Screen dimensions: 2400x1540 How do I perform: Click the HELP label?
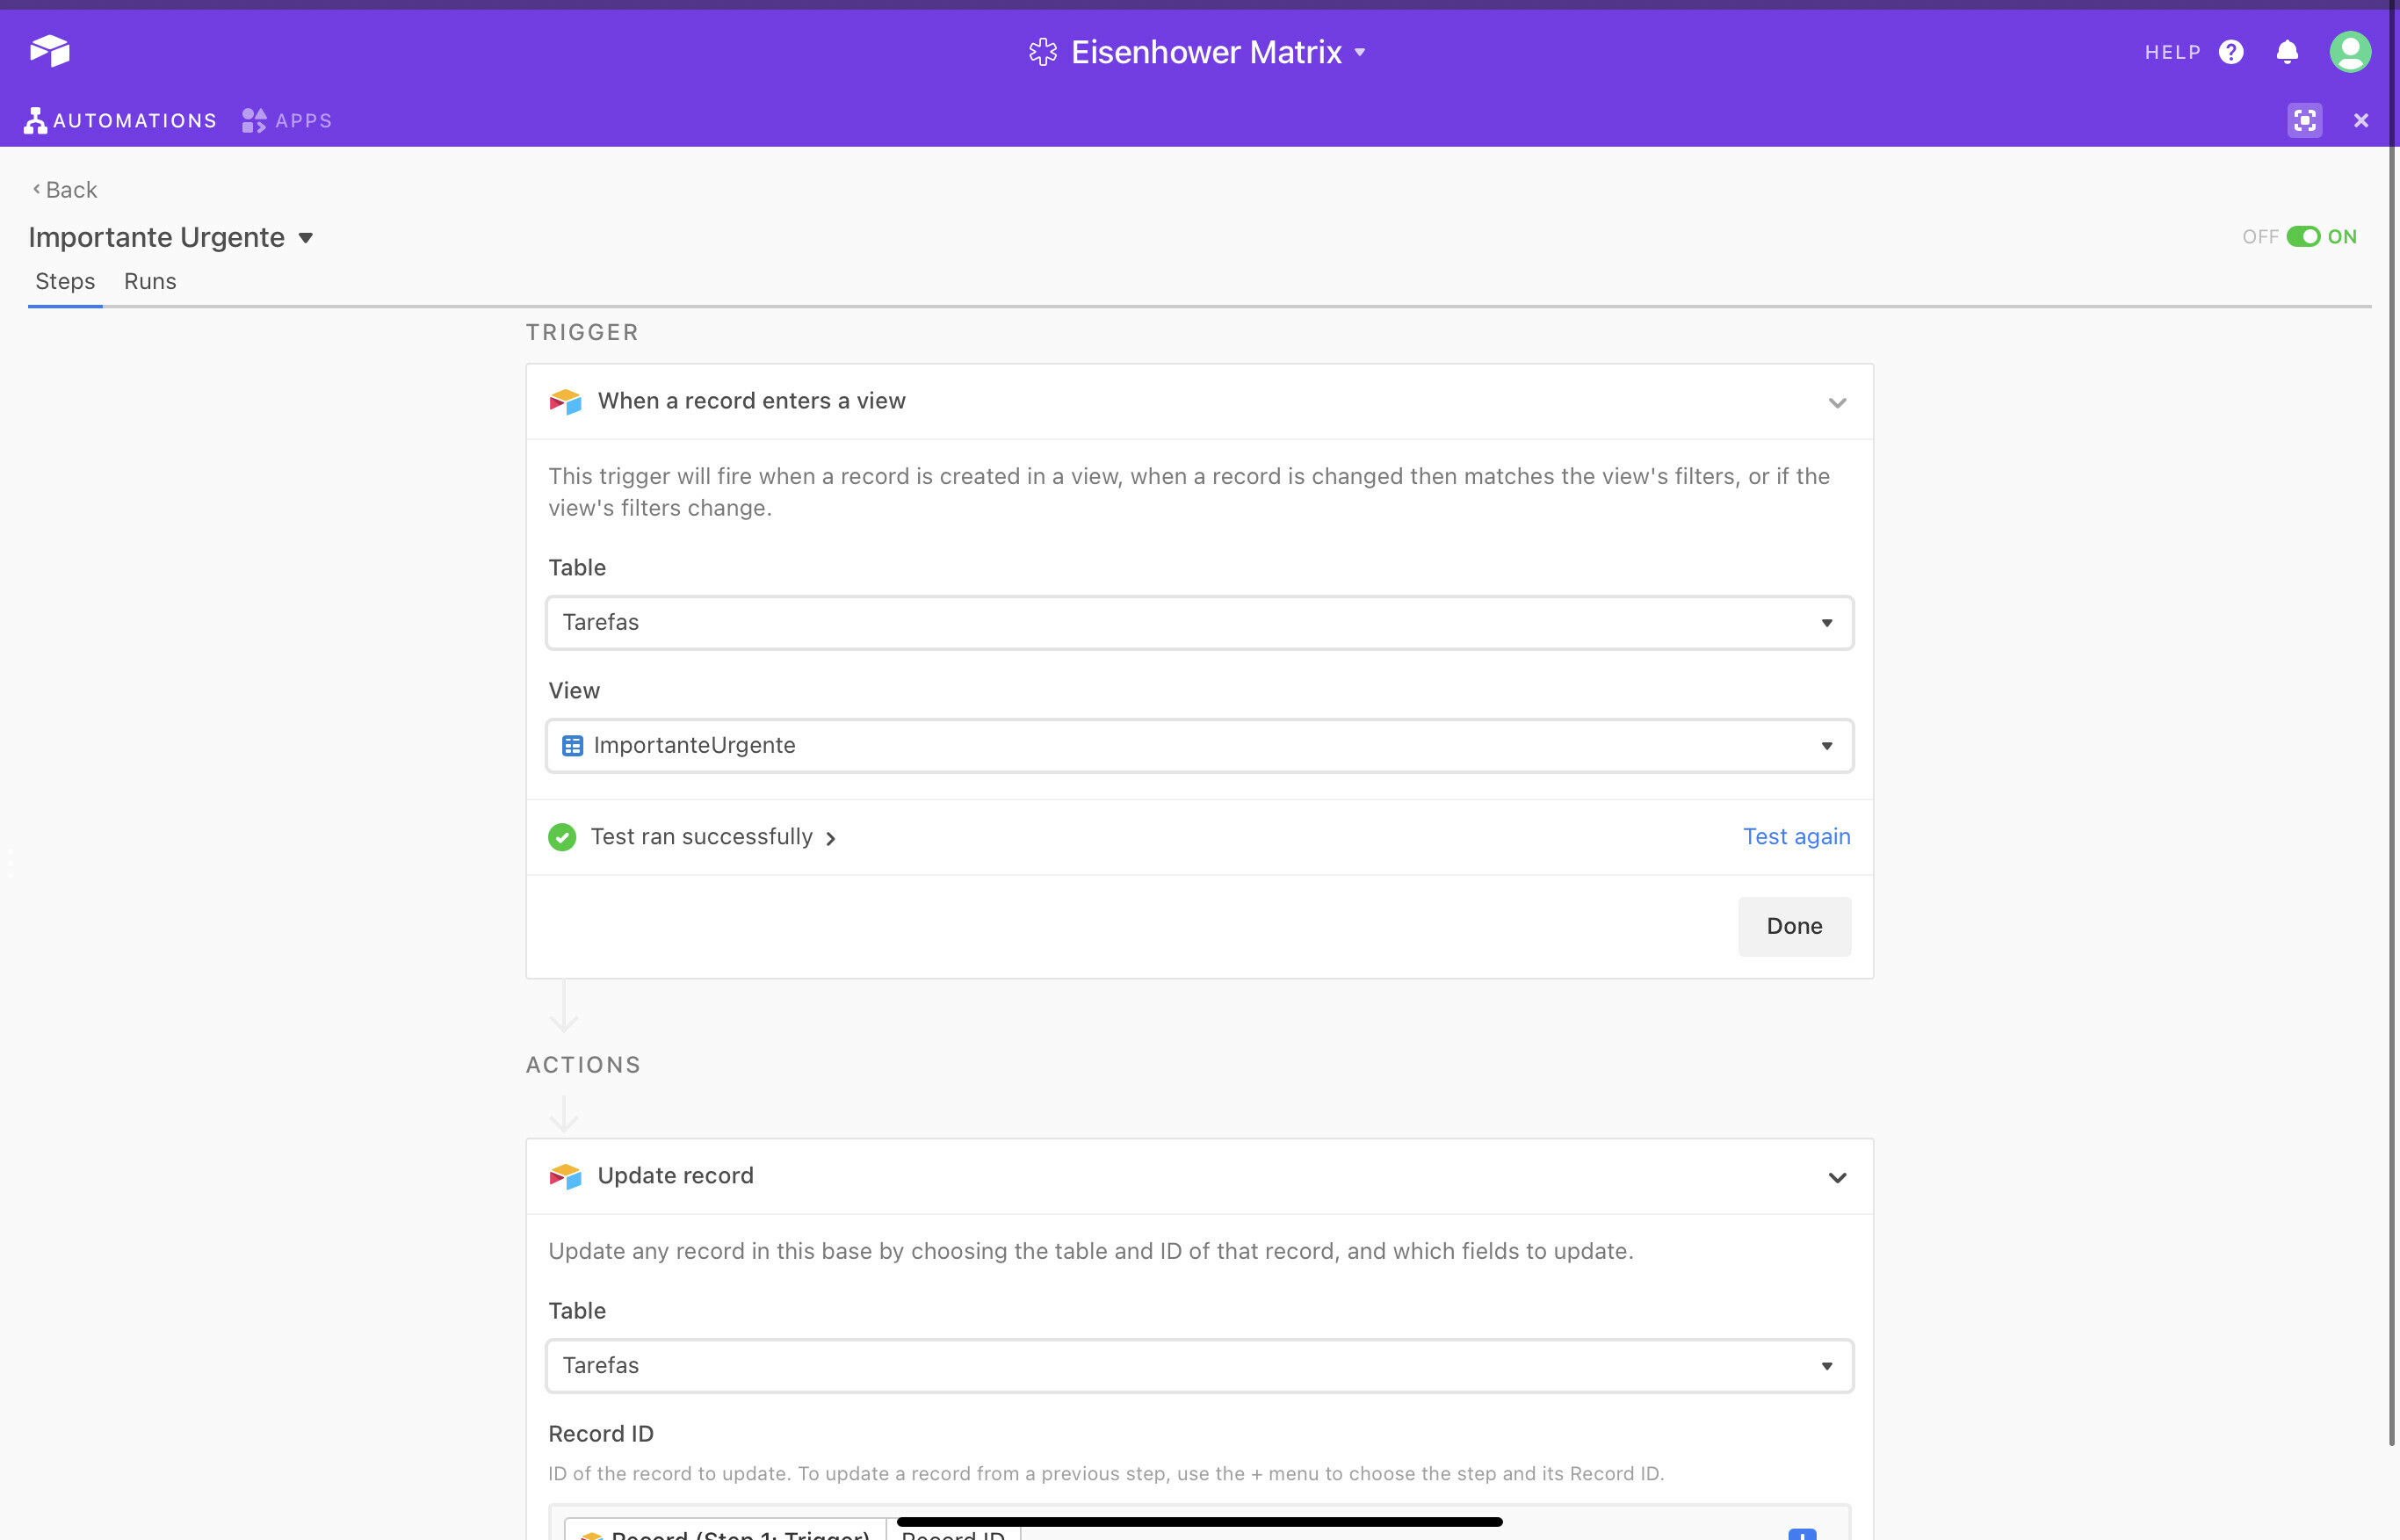[2172, 52]
